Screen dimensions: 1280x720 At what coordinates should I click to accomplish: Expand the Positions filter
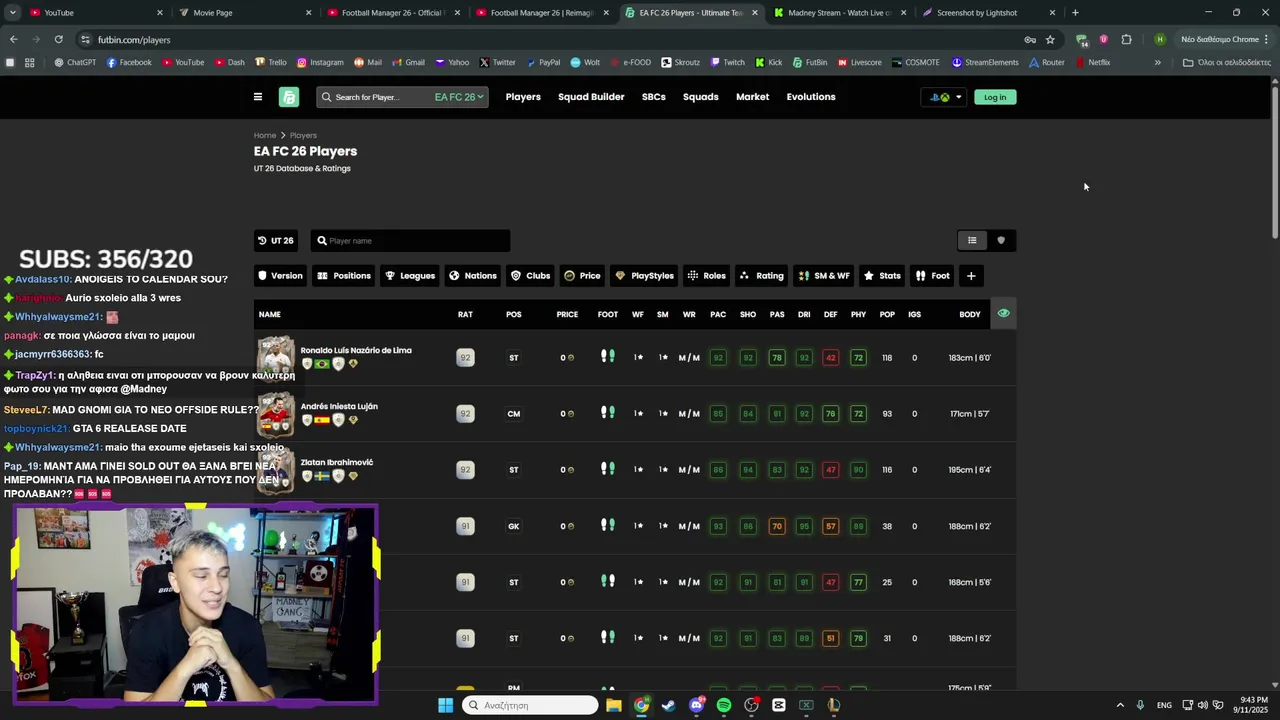tap(344, 276)
